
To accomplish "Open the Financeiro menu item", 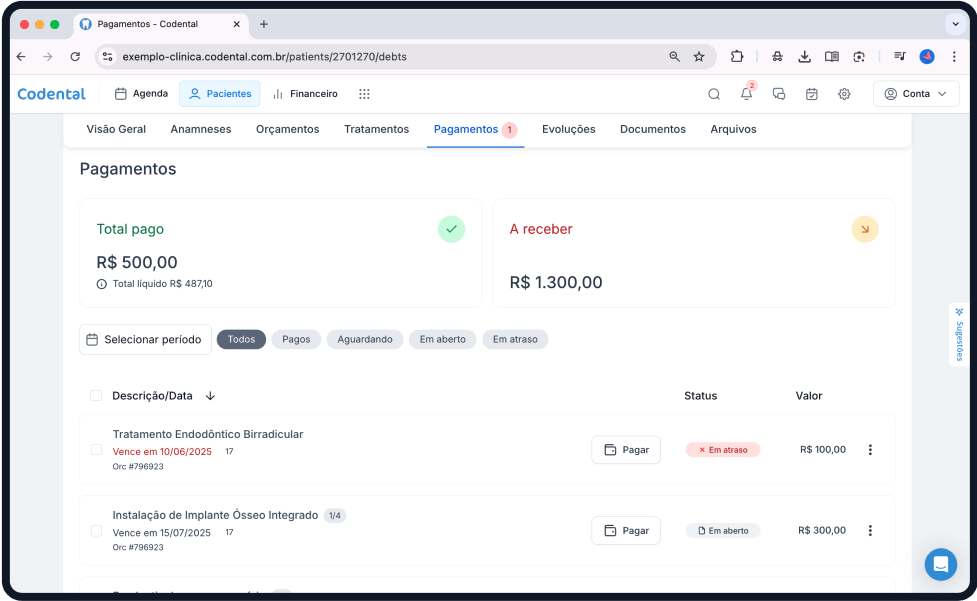I will (x=305, y=94).
